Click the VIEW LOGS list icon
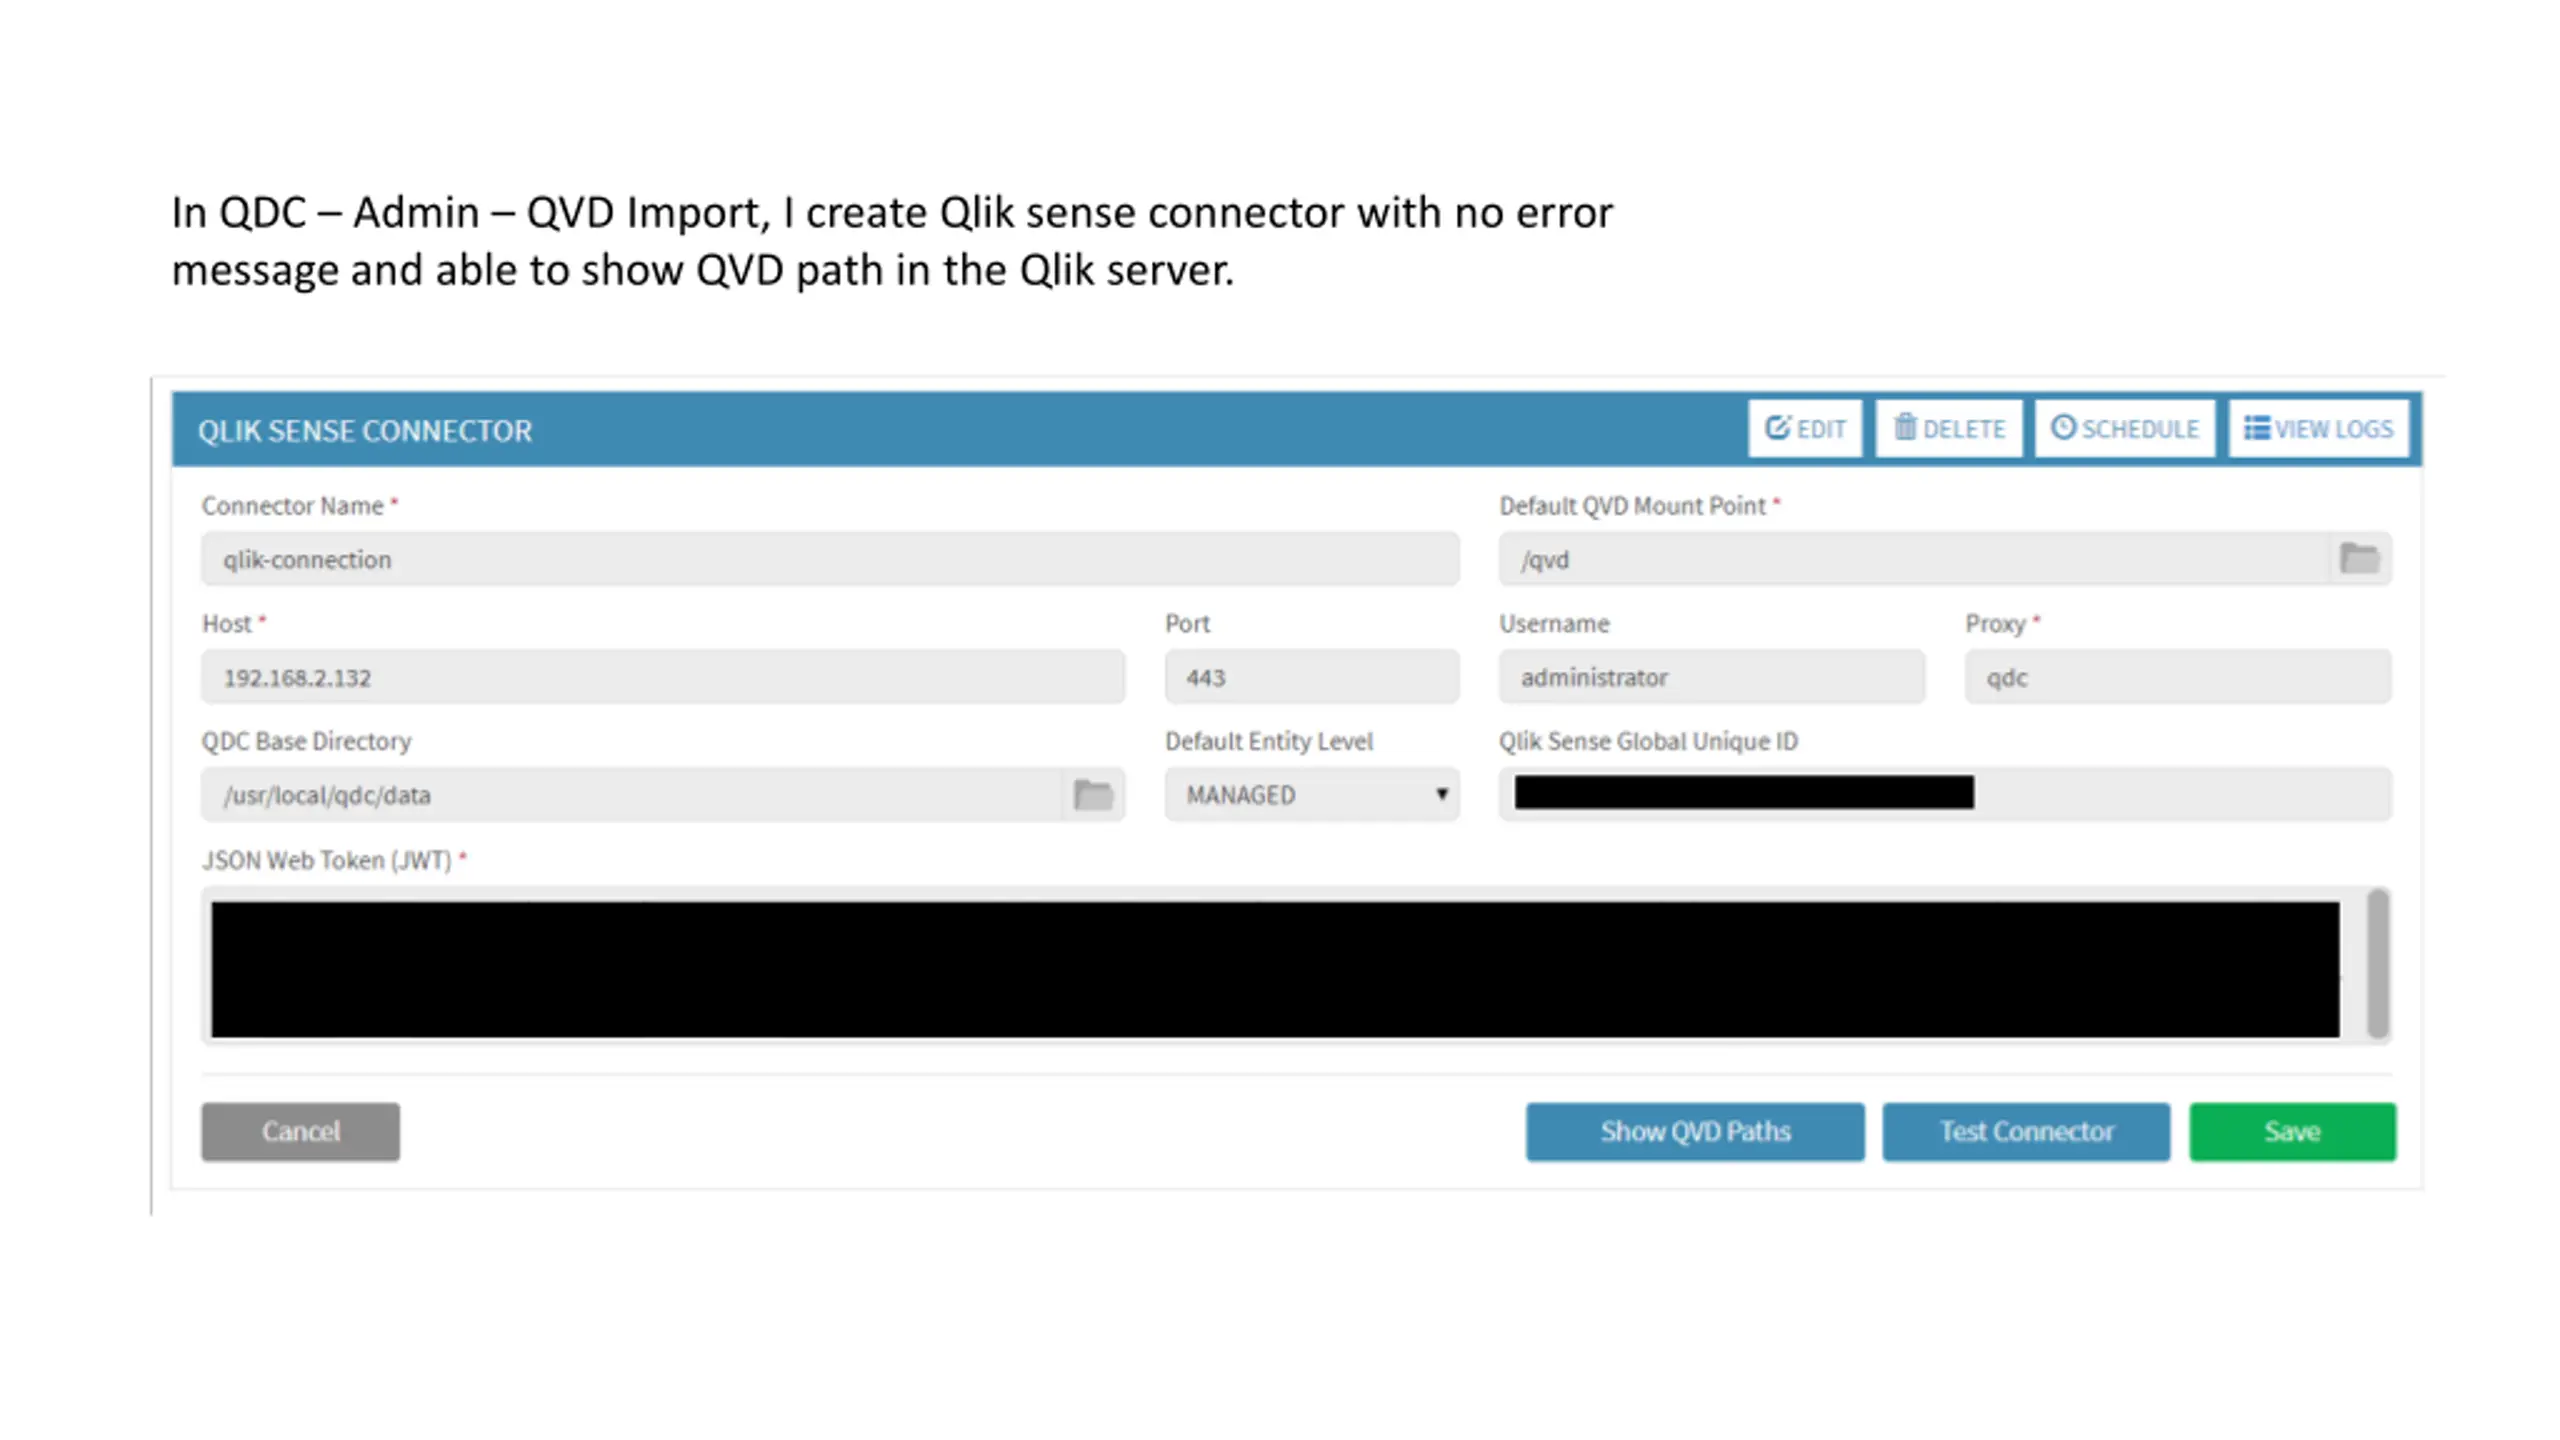The image size is (2560, 1440). [x=2257, y=428]
